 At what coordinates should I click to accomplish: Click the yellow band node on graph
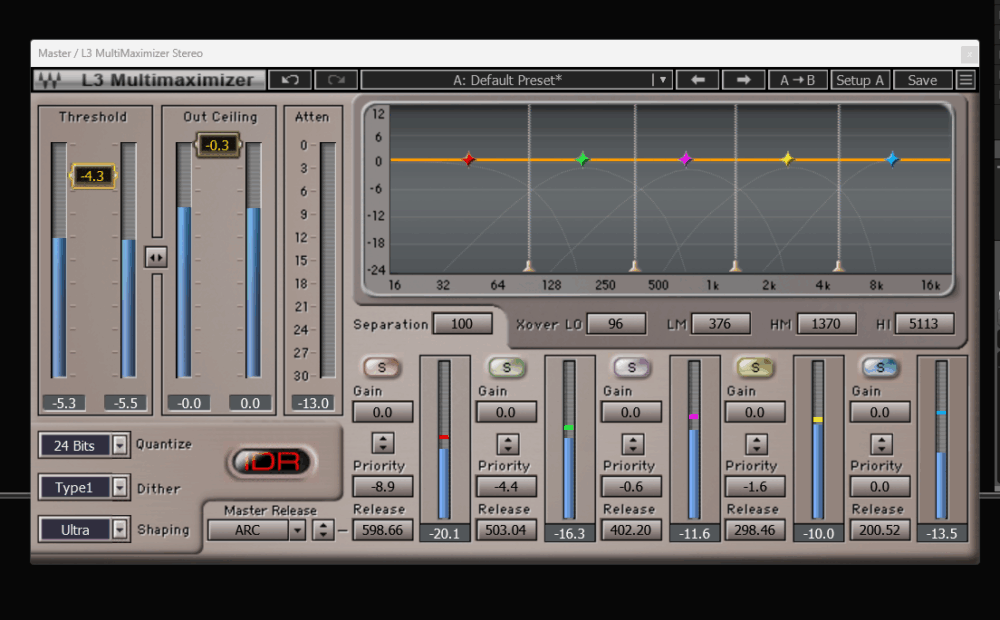(x=788, y=159)
